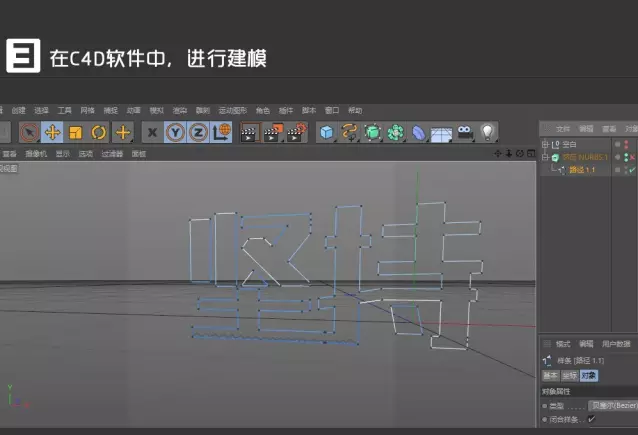
Task: Click the viewport zoom icon
Action: point(509,153)
